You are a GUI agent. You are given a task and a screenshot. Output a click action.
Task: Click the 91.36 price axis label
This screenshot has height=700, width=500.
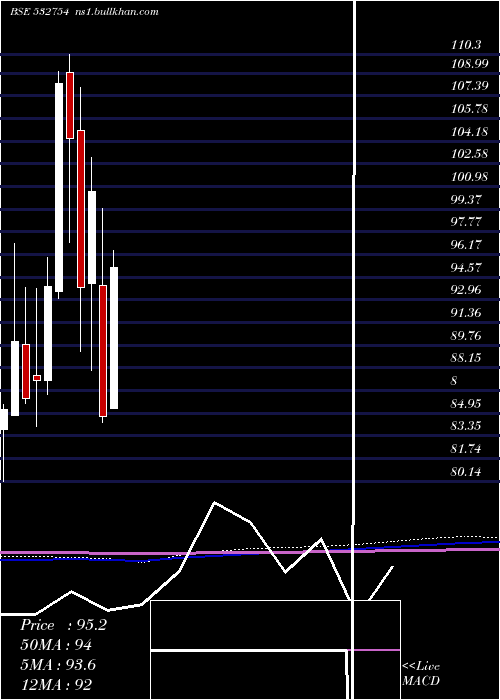tap(466, 312)
